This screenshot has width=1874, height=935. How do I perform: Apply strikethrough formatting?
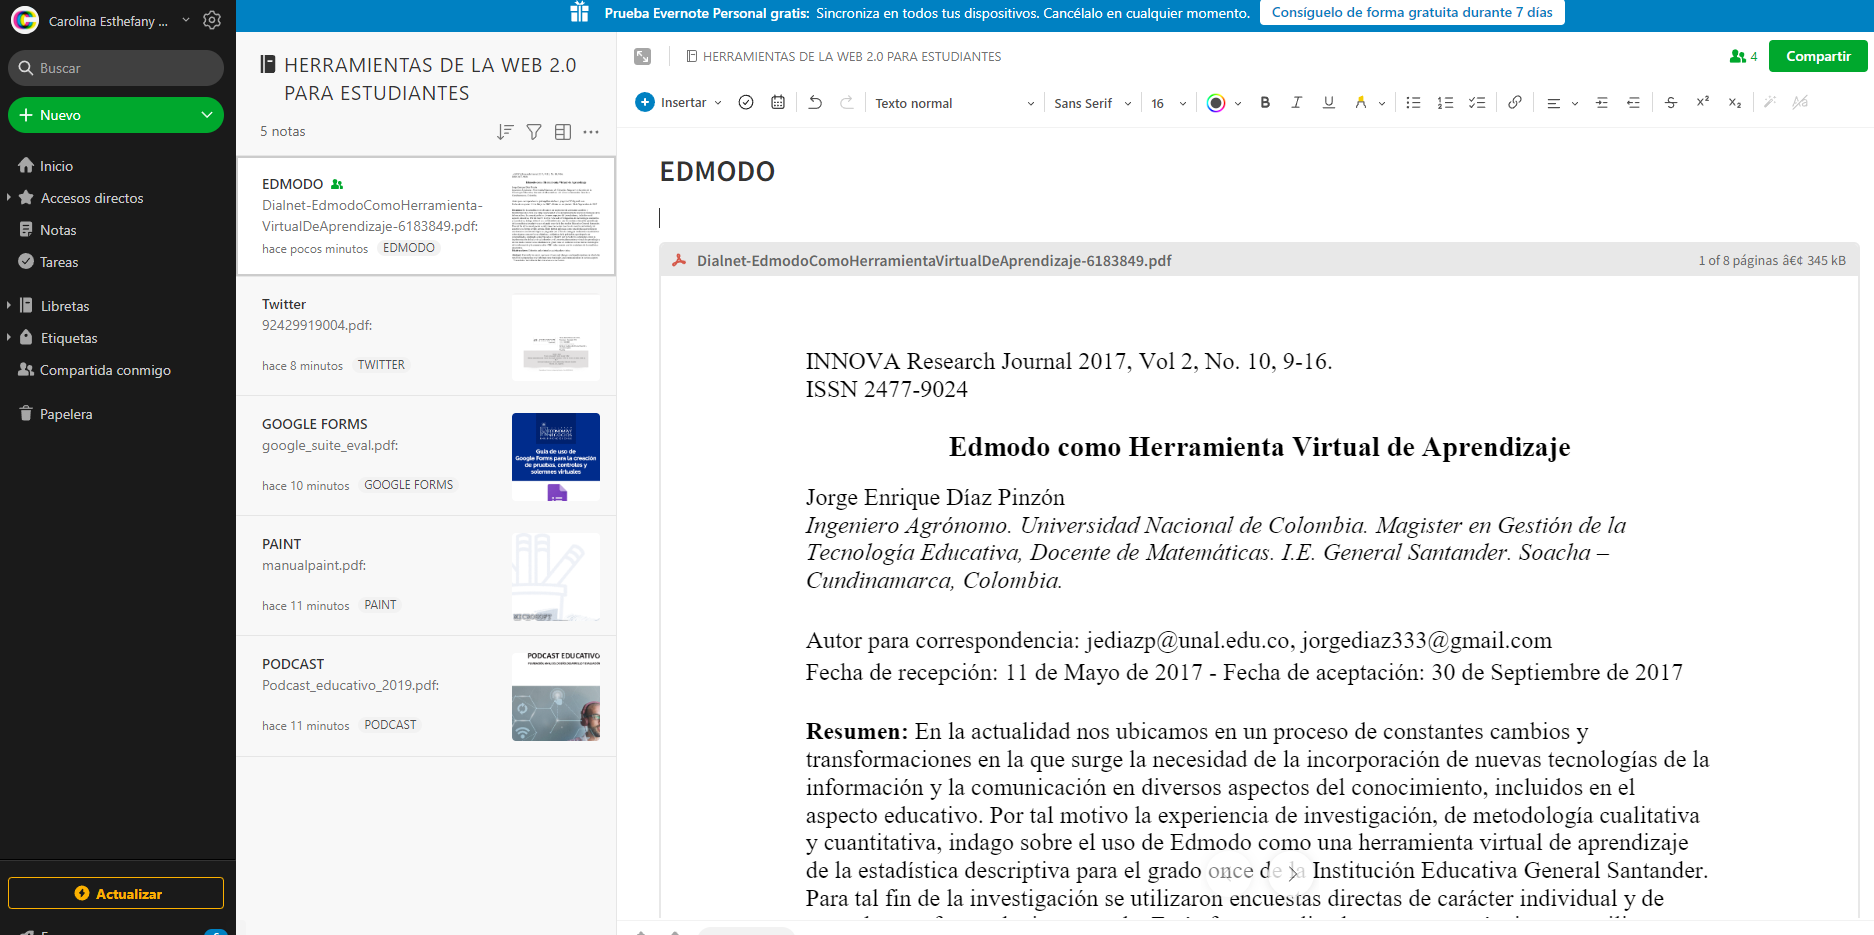click(x=1671, y=102)
